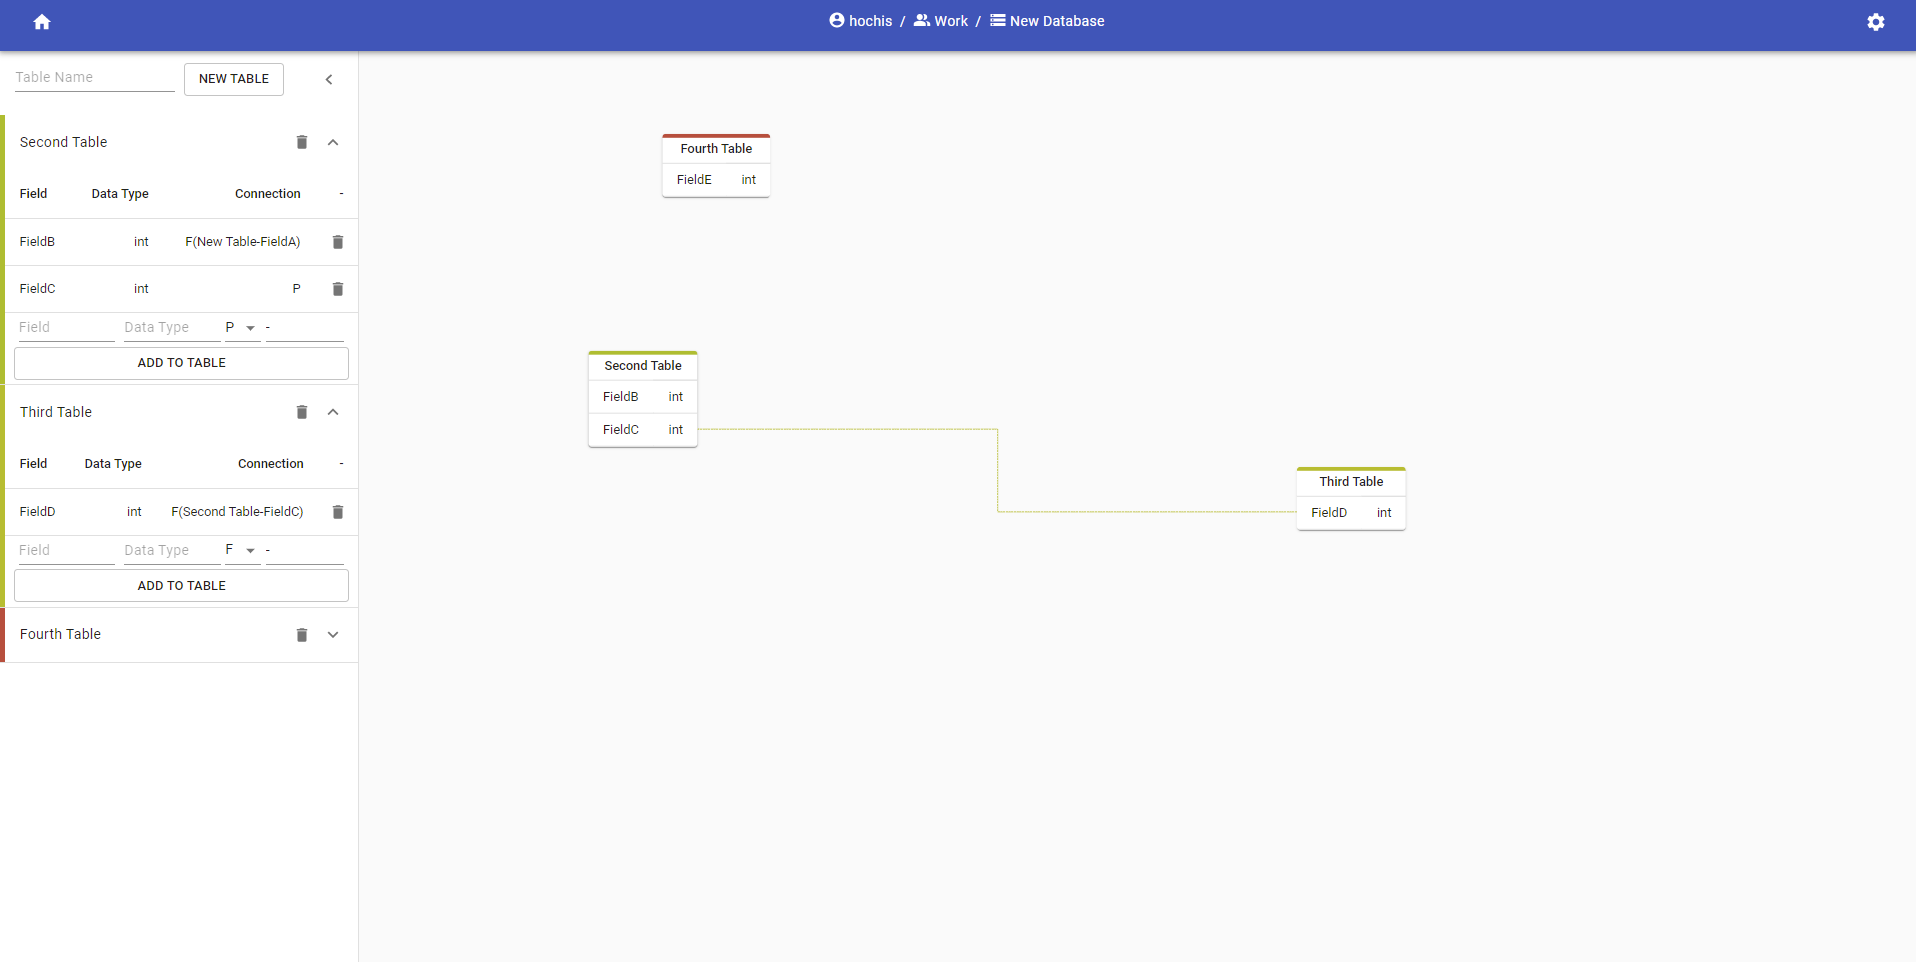Click the New Database list icon

(998, 20)
